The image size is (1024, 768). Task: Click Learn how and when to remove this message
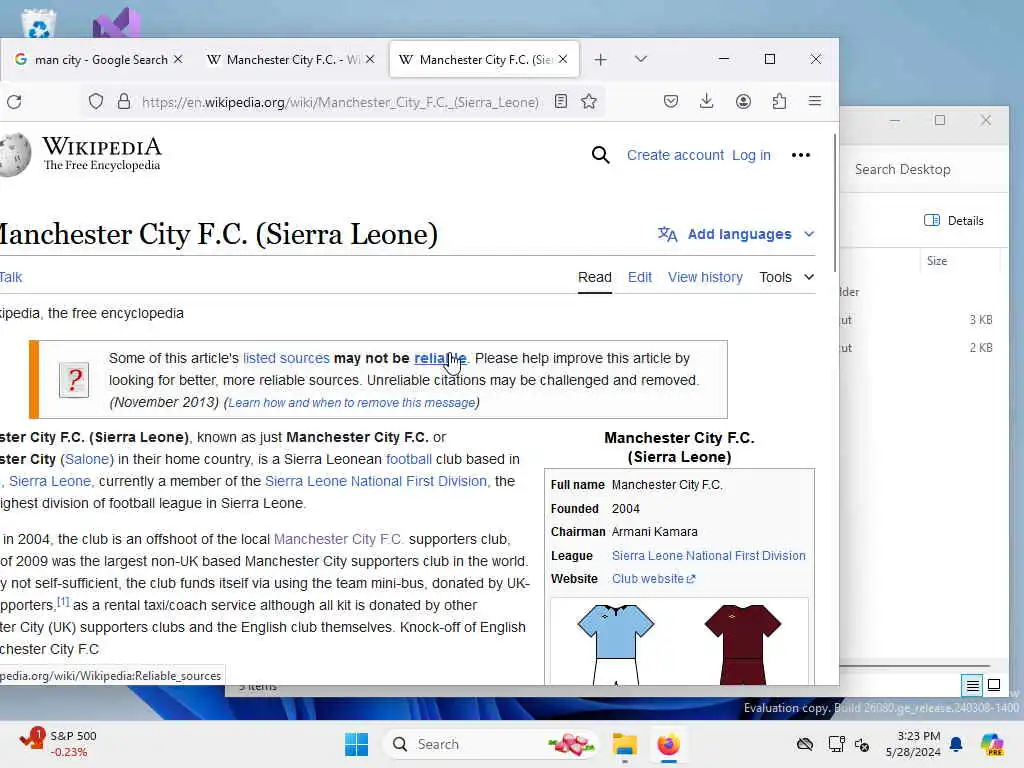point(352,402)
